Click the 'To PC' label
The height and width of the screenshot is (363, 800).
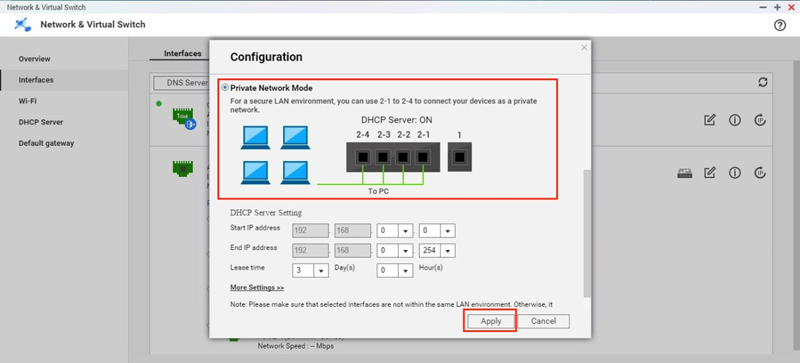379,191
